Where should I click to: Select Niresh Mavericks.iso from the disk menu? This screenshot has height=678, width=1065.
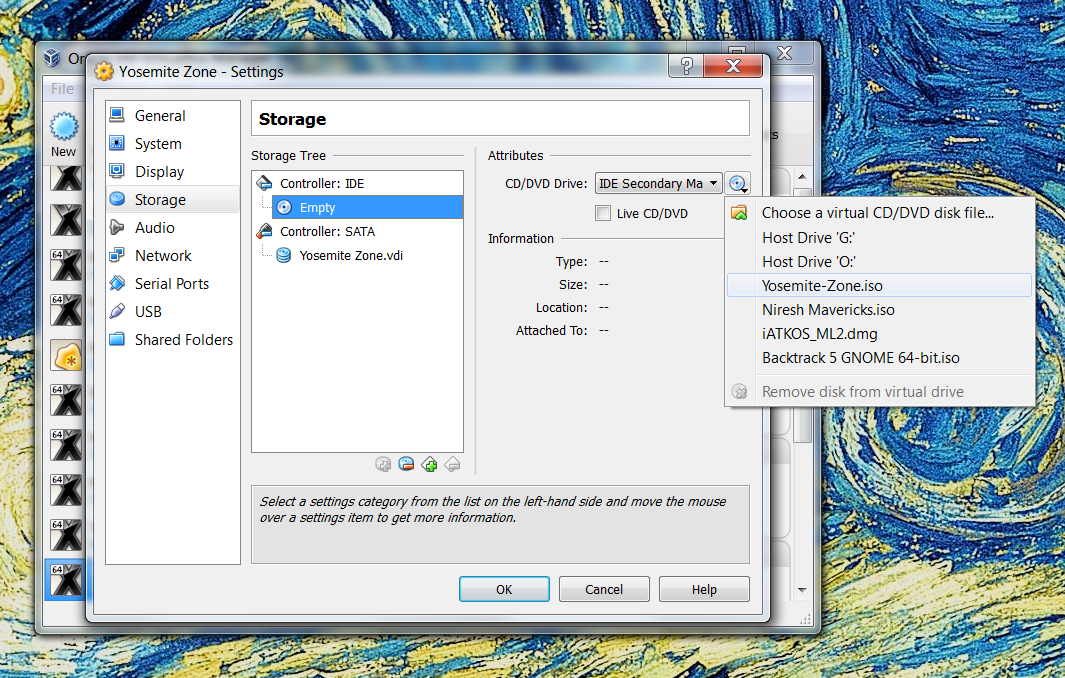pyautogui.click(x=880, y=310)
